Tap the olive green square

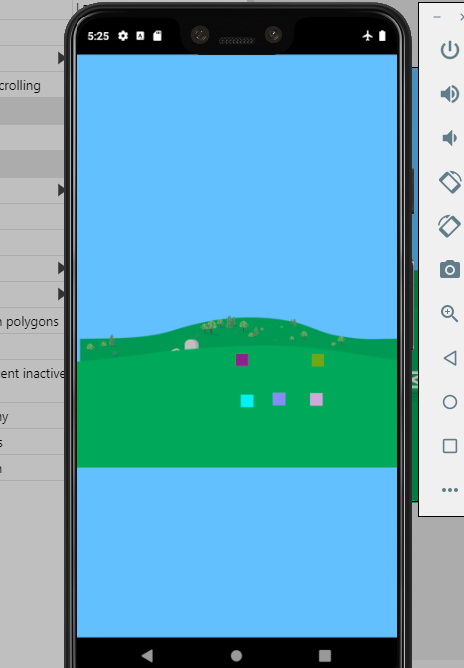pyautogui.click(x=318, y=360)
